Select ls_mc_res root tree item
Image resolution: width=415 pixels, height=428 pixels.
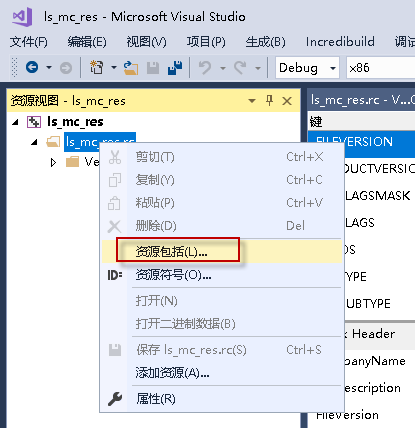click(x=75, y=122)
